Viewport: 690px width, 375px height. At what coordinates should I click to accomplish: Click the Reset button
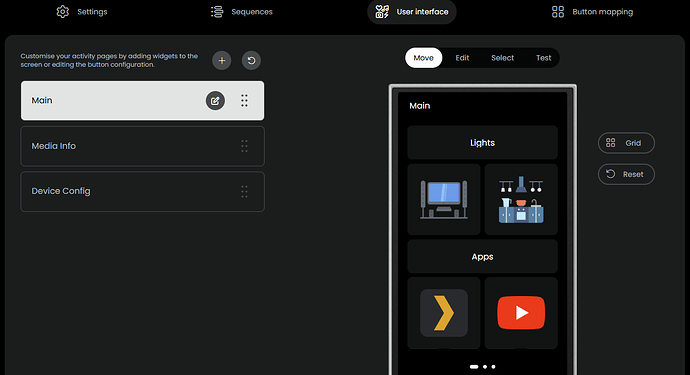(626, 174)
